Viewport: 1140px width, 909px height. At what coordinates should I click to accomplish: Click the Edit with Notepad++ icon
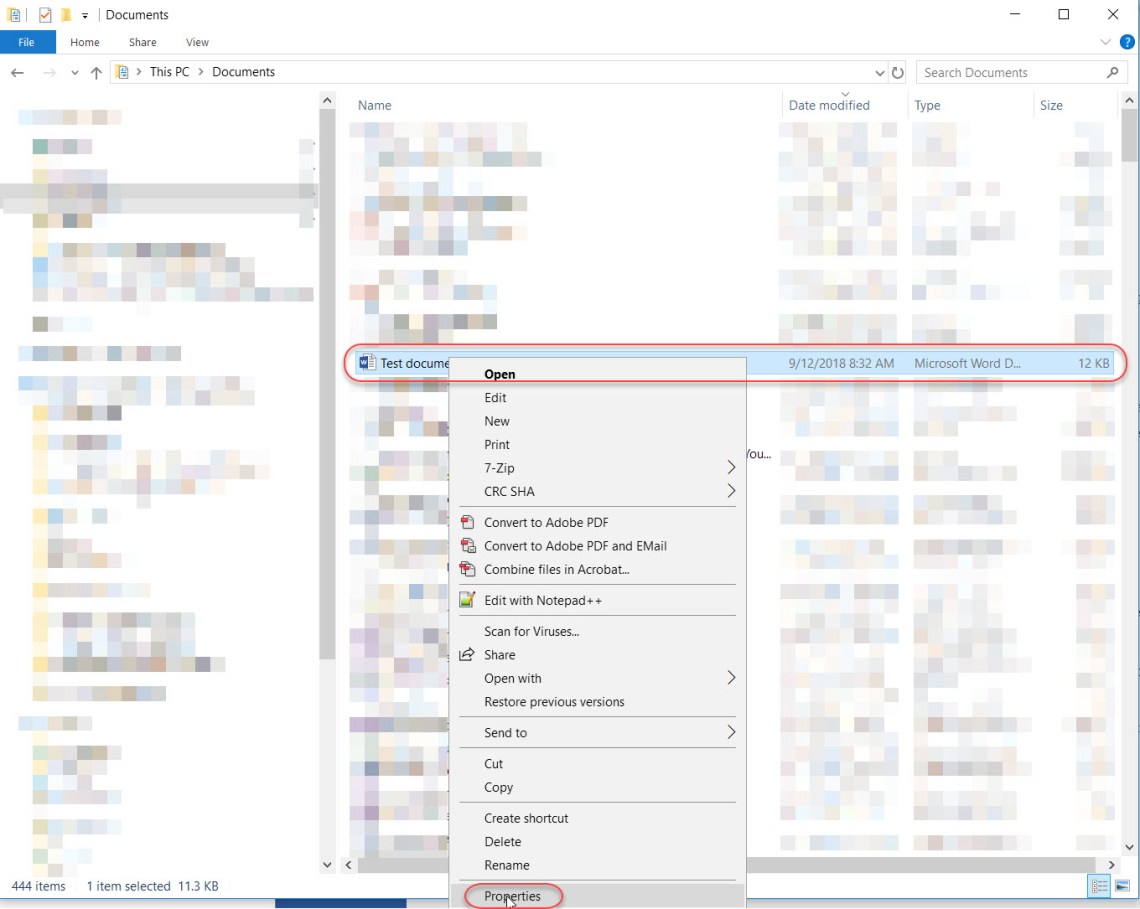[x=467, y=600]
